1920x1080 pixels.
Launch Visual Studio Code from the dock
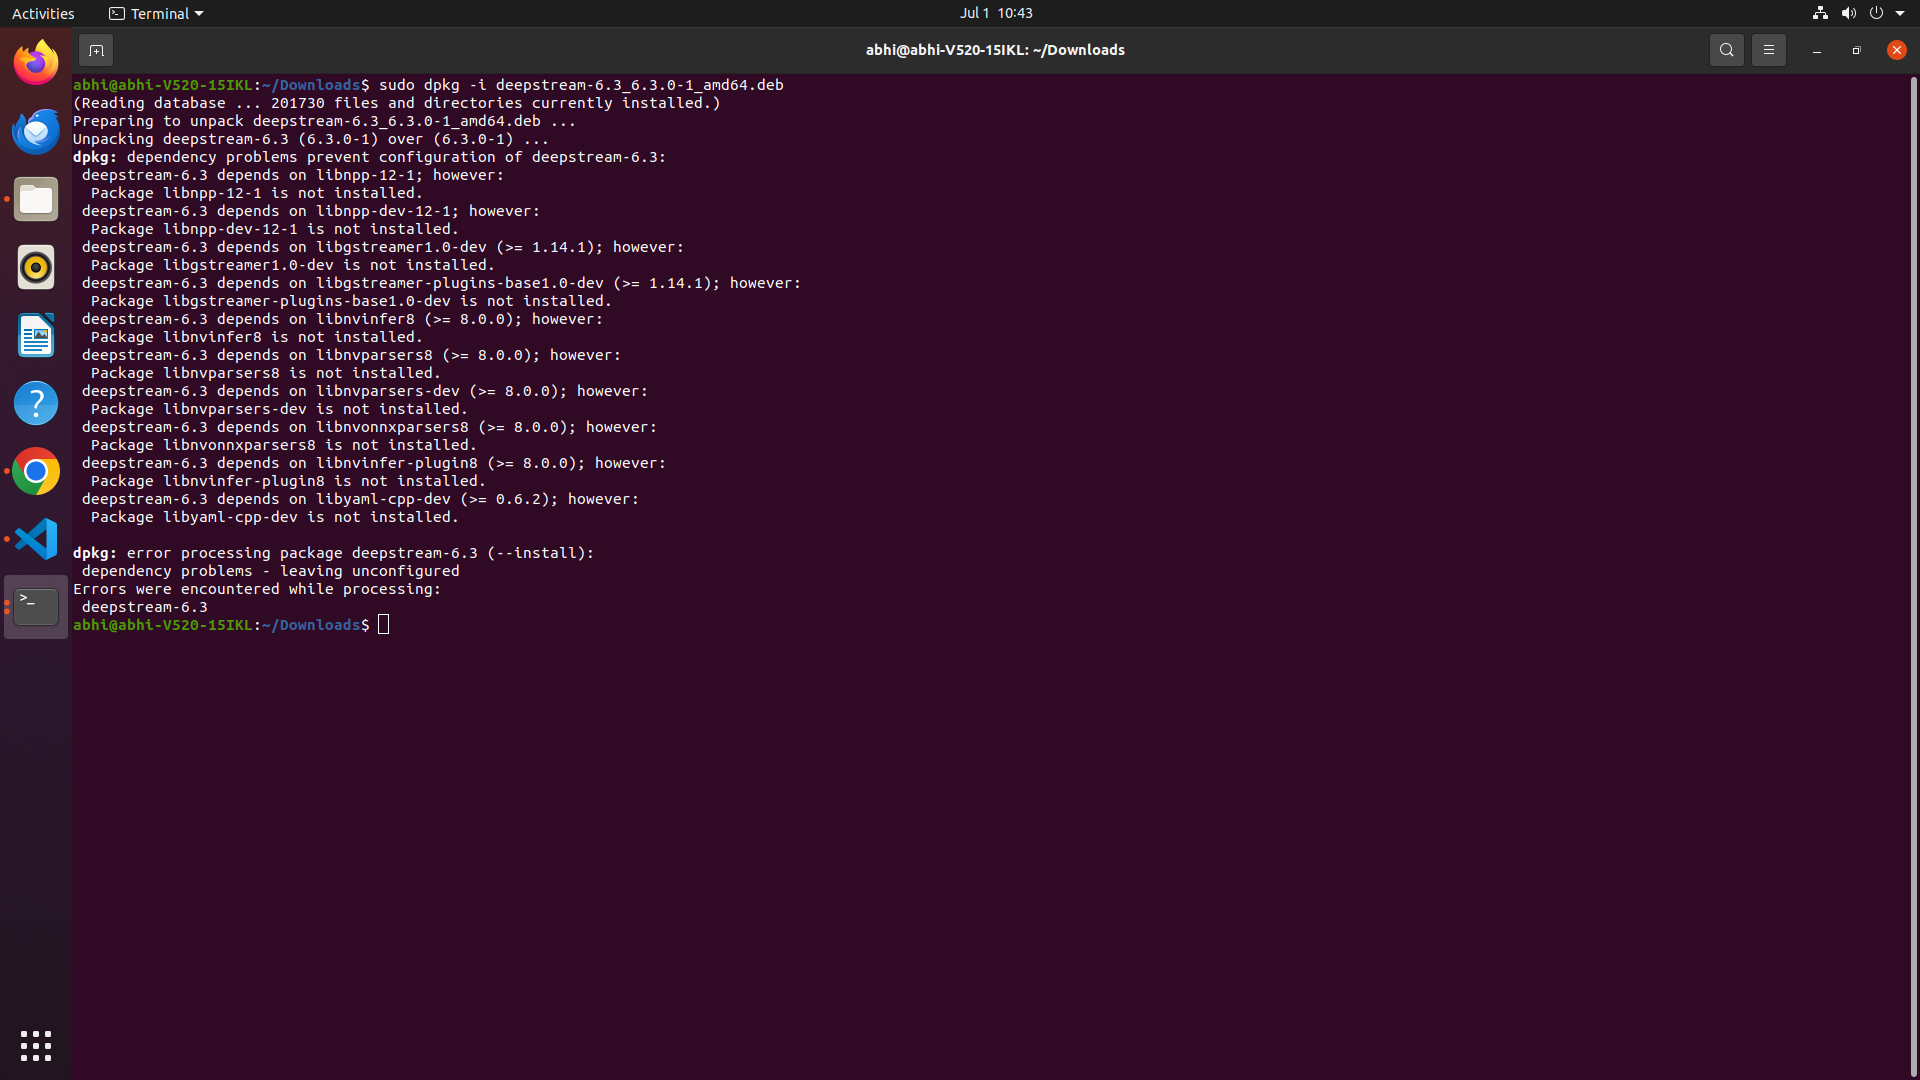(x=36, y=539)
